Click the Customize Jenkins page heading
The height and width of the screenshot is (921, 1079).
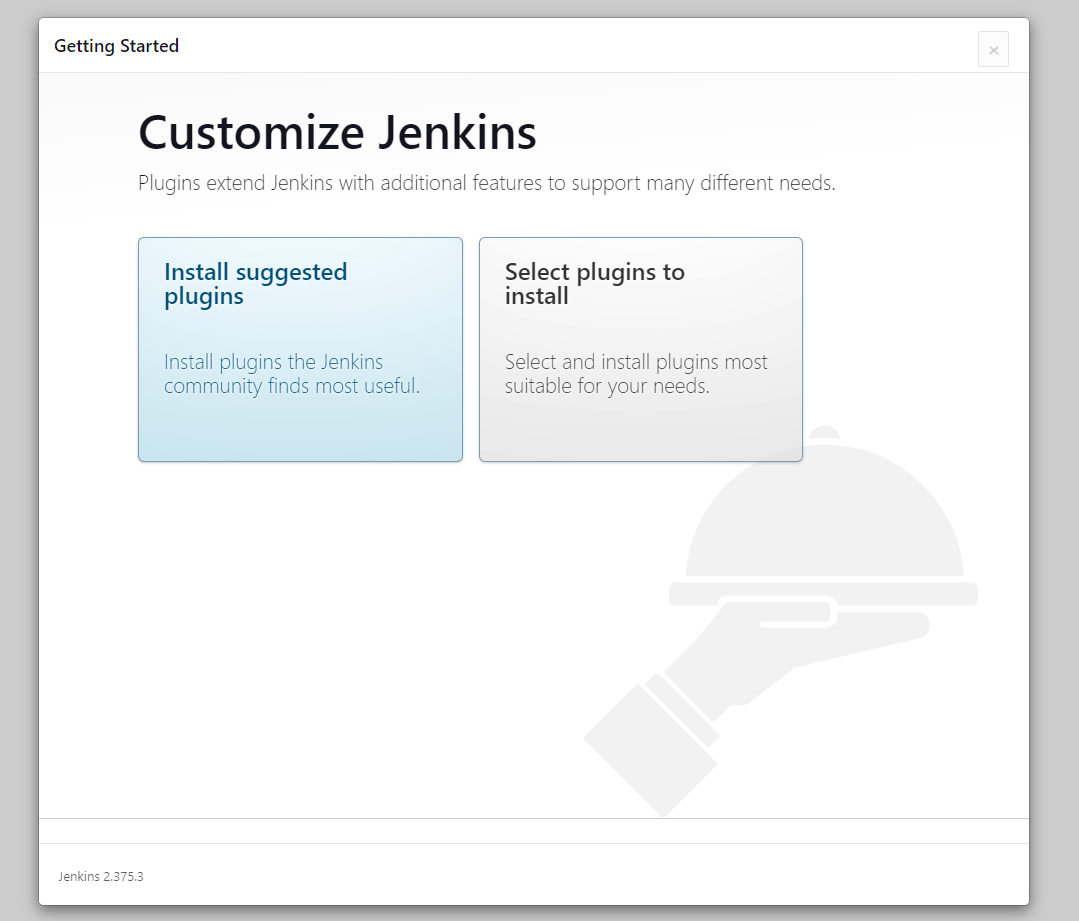click(x=337, y=132)
